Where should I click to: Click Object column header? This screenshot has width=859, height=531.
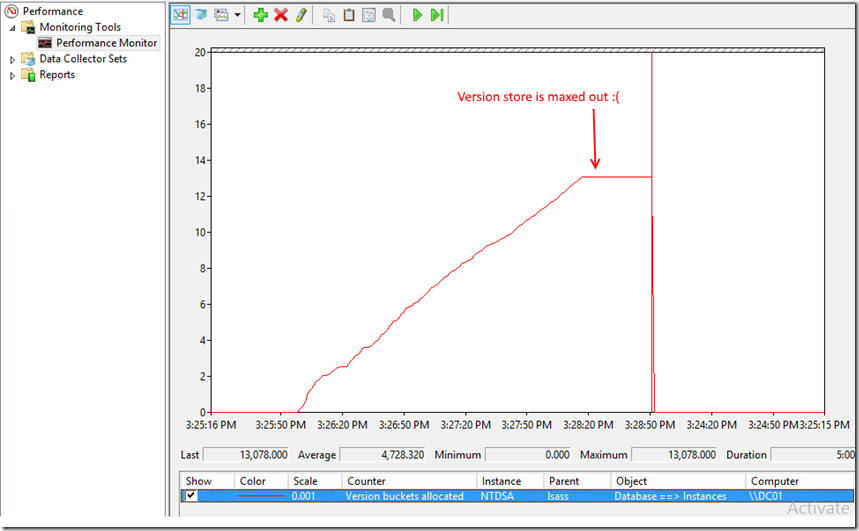pyautogui.click(x=678, y=481)
